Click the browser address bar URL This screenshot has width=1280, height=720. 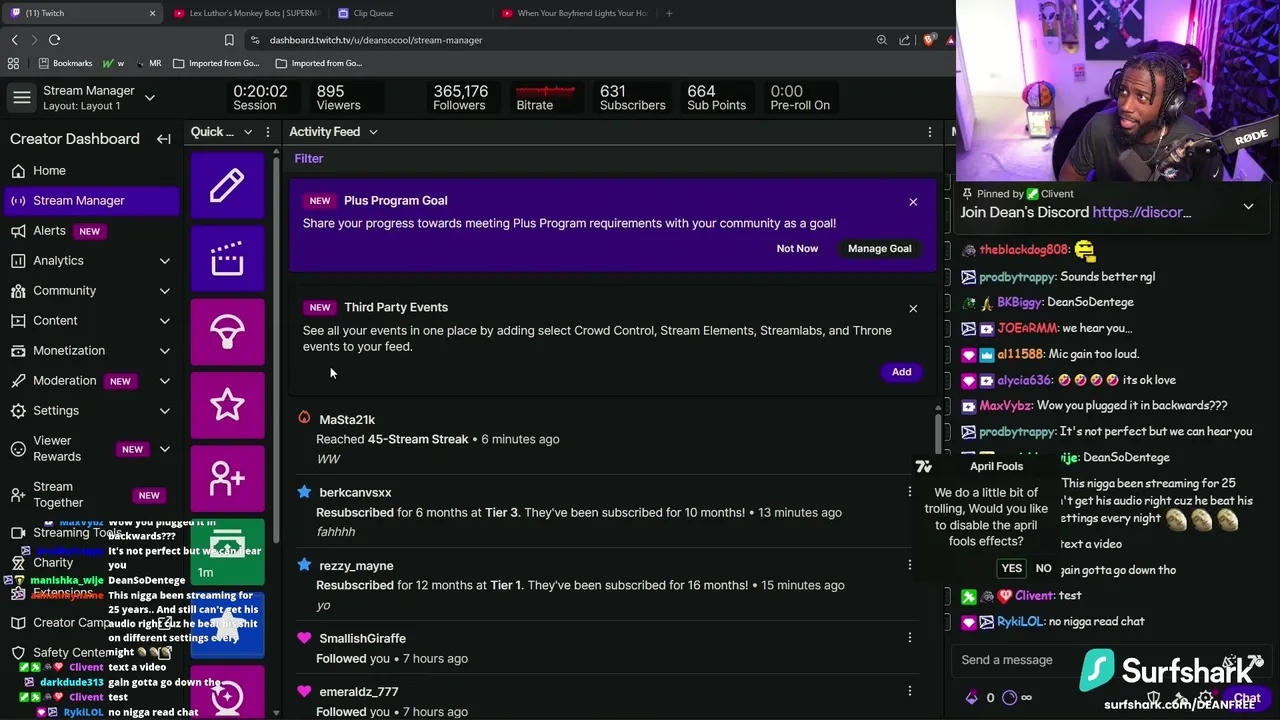(x=376, y=40)
